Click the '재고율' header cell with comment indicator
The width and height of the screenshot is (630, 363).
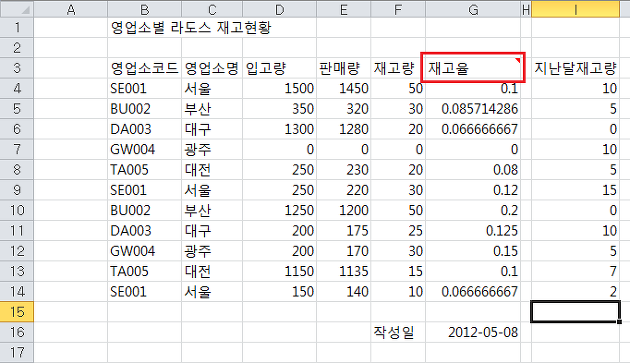click(x=473, y=68)
